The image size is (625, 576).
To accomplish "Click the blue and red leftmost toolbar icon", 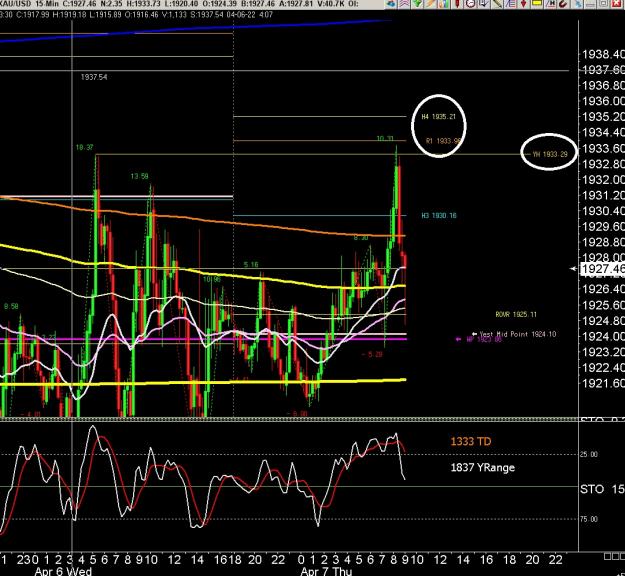I will [390, 4].
